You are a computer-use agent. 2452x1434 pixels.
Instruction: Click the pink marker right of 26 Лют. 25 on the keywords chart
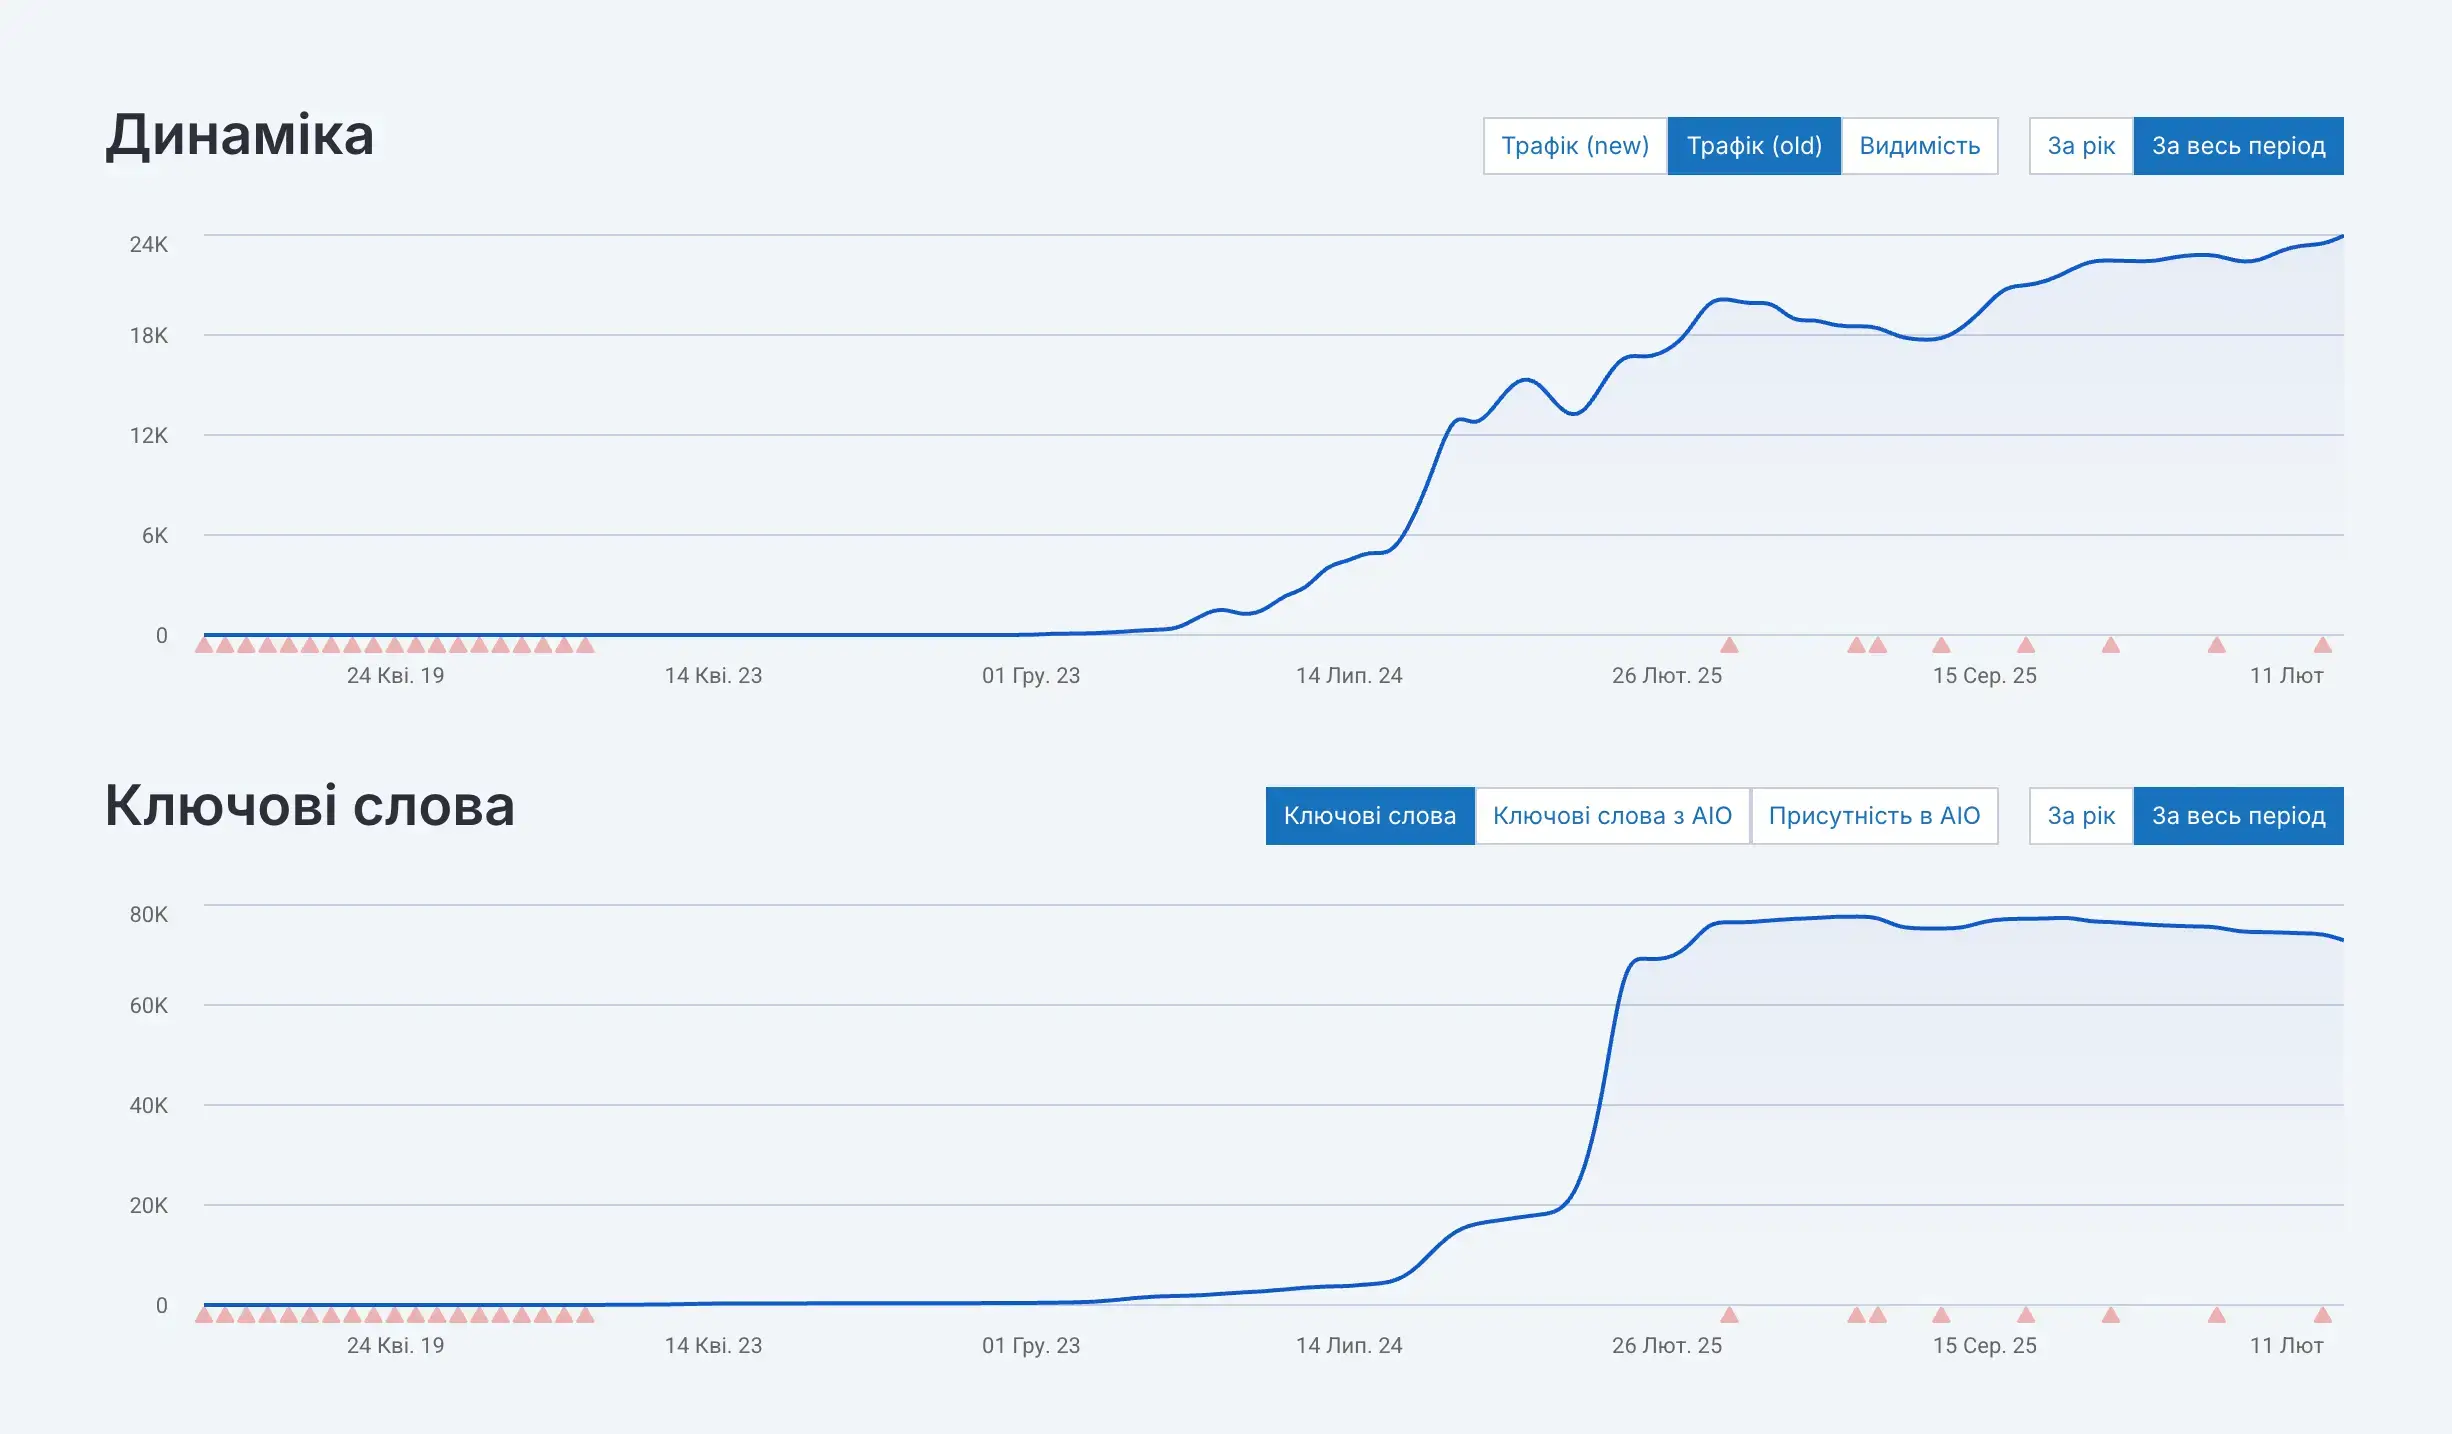coord(1729,1316)
